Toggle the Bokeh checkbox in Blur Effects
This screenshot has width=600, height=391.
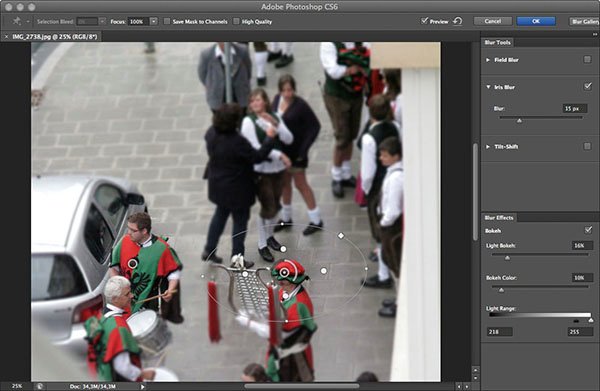588,230
